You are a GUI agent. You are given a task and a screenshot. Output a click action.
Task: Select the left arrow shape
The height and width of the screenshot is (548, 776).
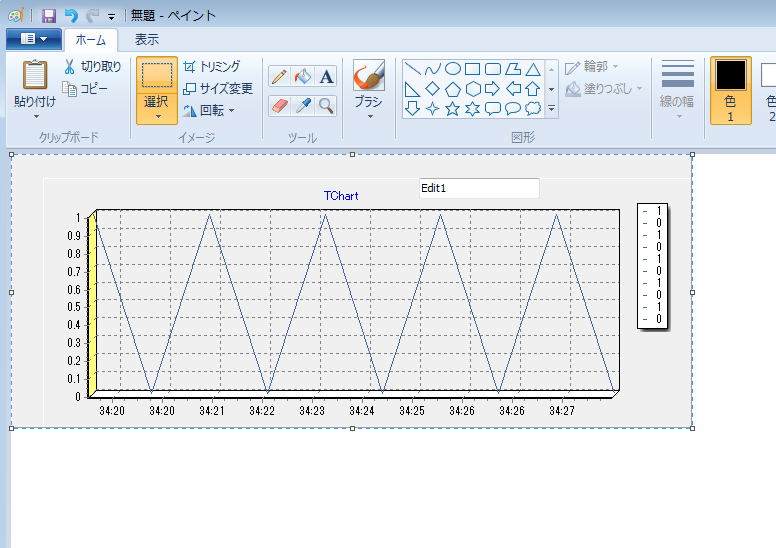[513, 89]
